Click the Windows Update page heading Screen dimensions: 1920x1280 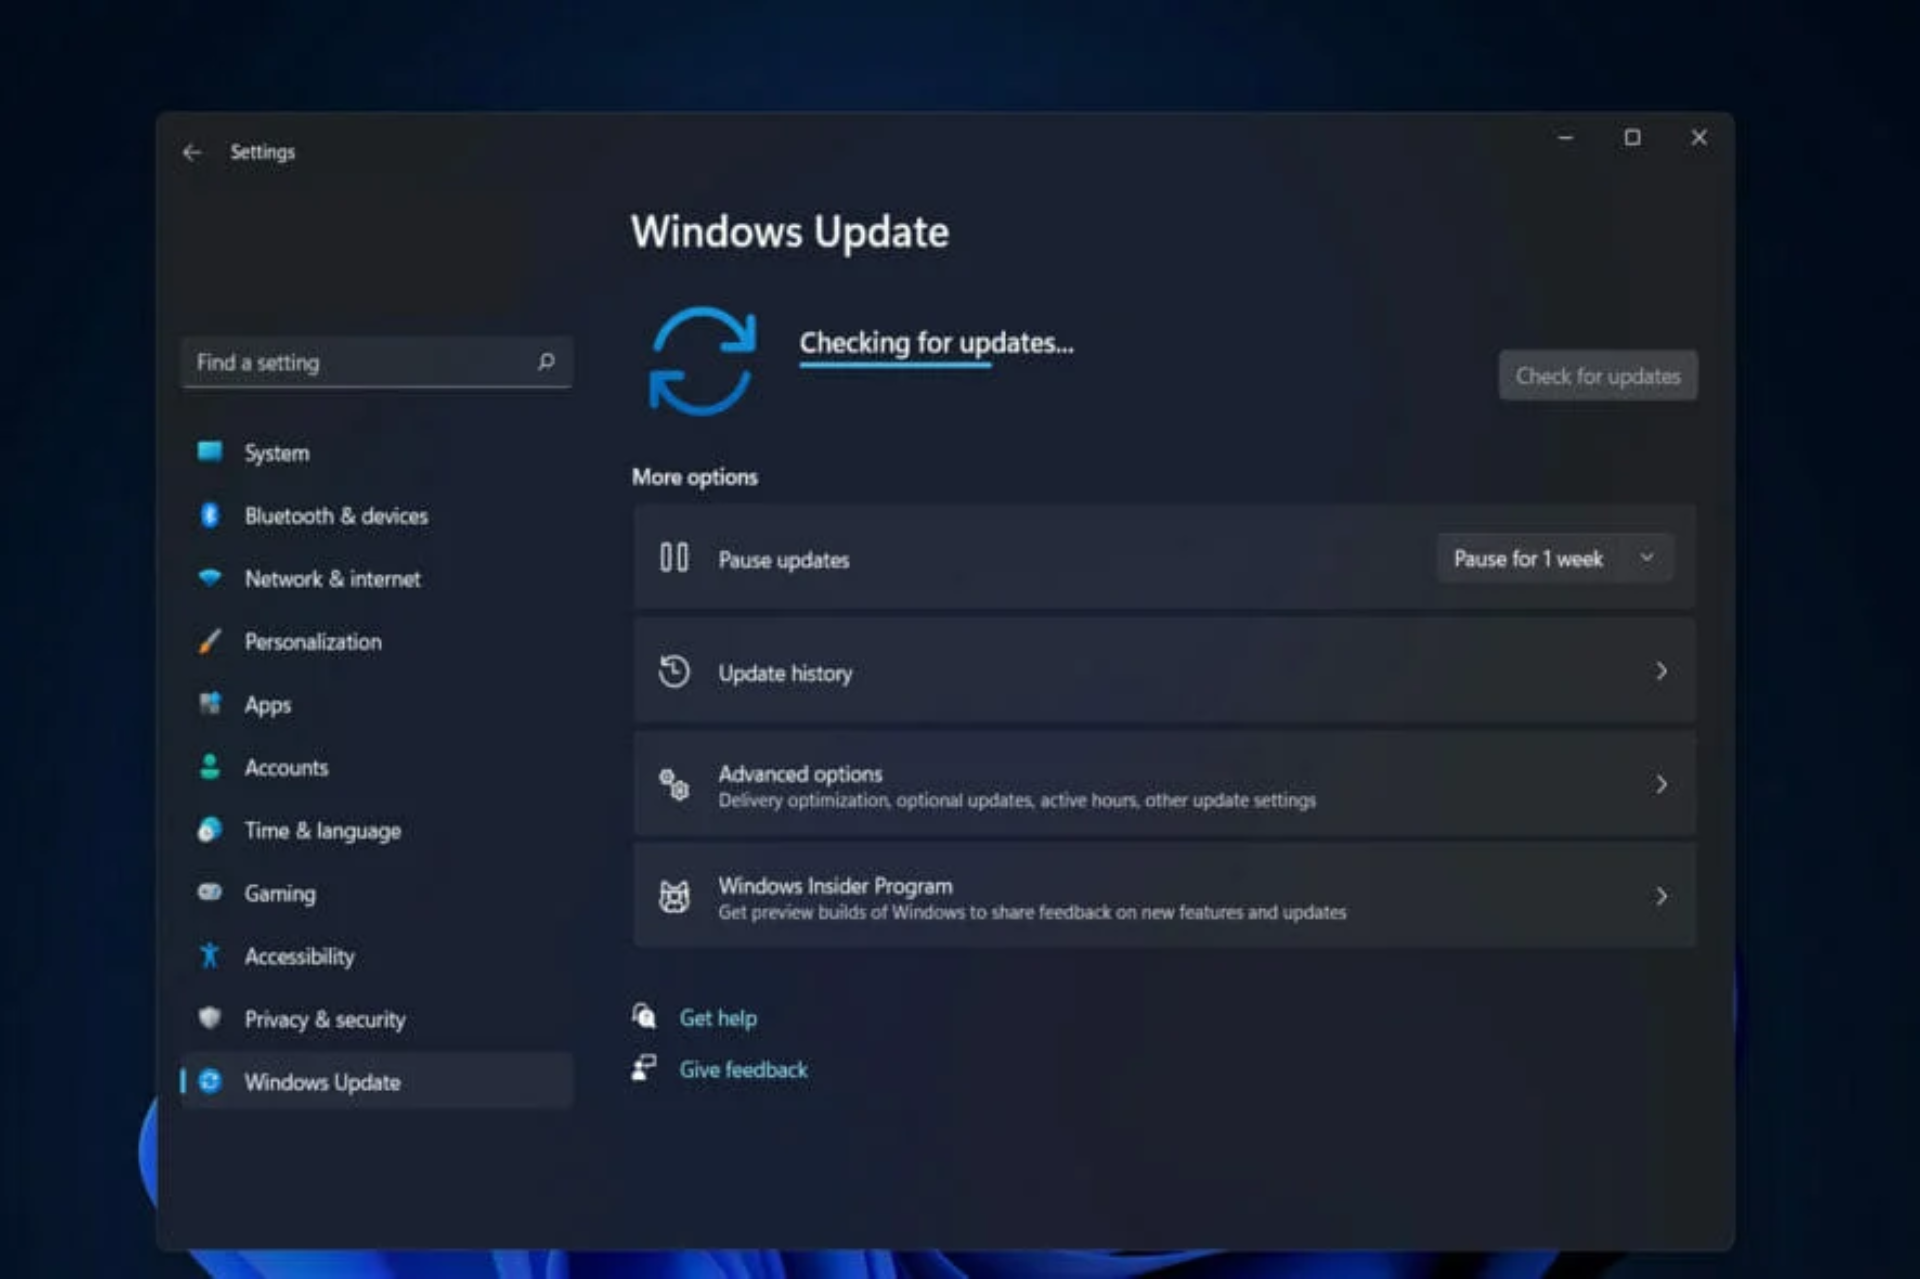pos(790,232)
